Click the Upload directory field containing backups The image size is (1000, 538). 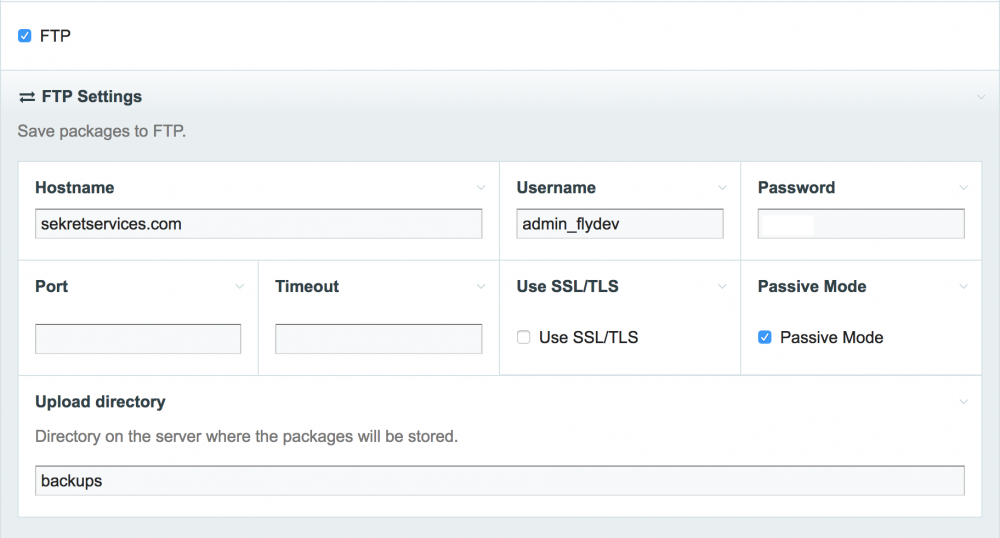click(x=500, y=481)
